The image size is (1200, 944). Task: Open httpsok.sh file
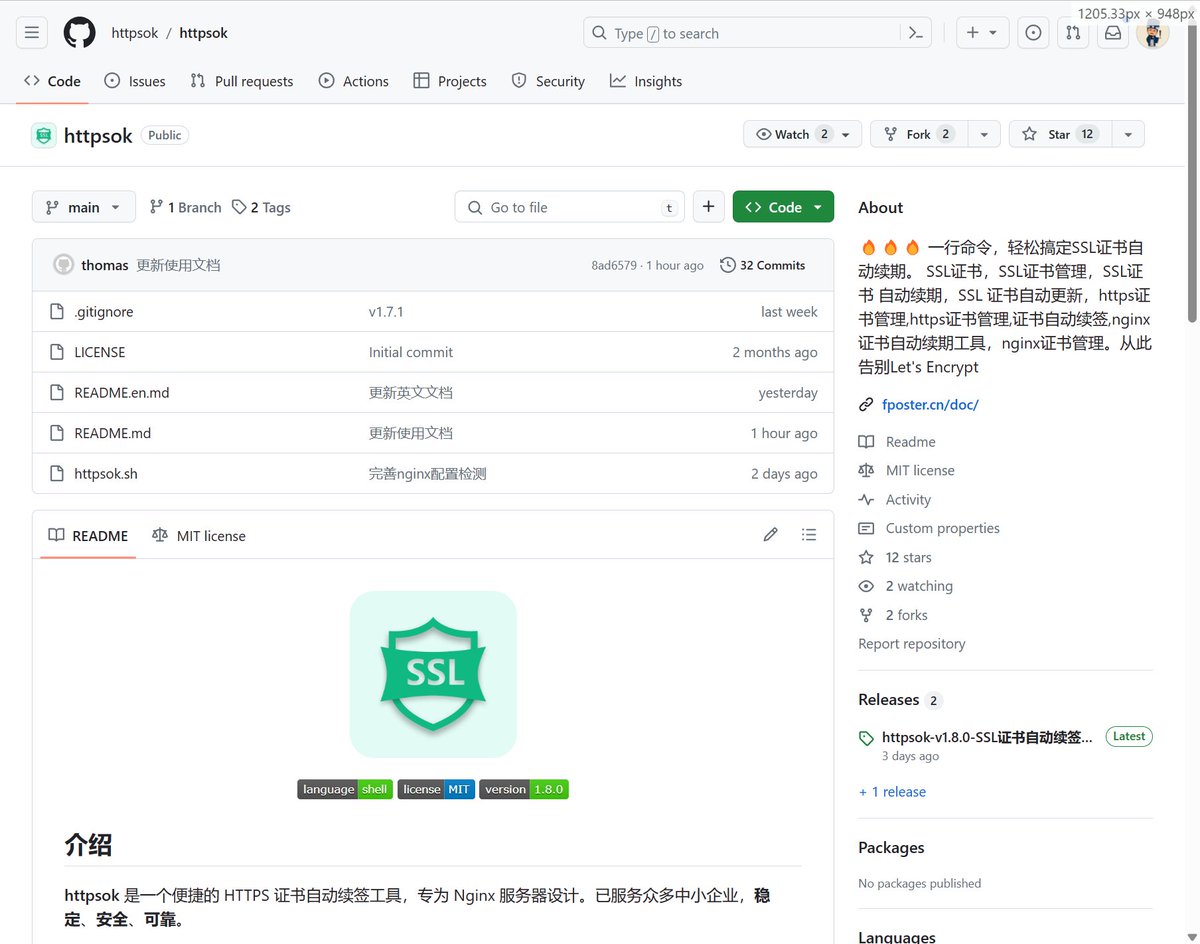tap(106, 474)
